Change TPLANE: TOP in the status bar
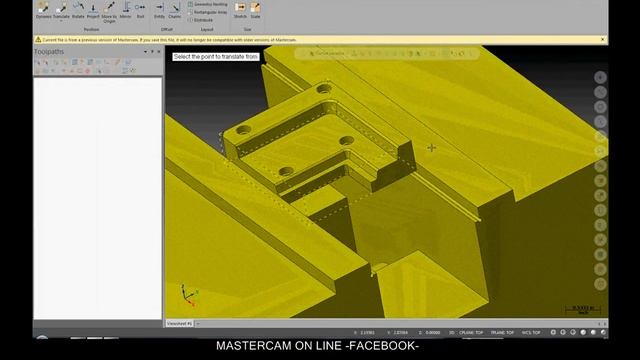640x360 pixels. click(502, 333)
